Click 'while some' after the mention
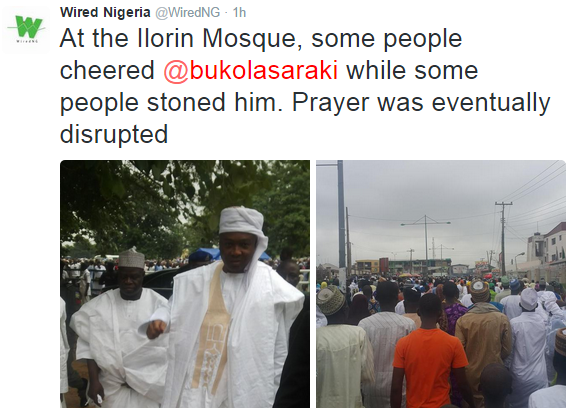Image resolution: width=568 pixels, height=408 pixels. (x=412, y=70)
